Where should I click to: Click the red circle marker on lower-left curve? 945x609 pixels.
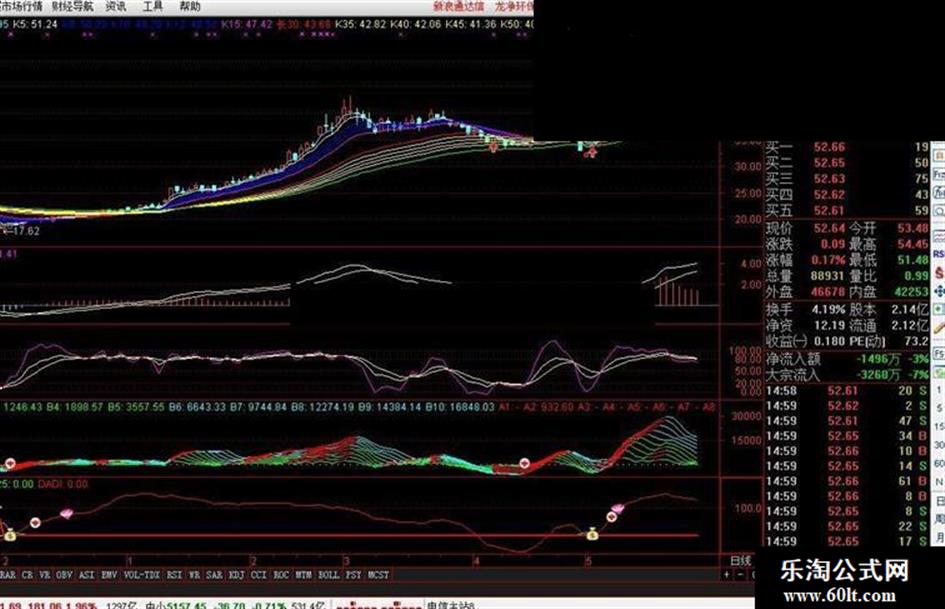point(36,523)
